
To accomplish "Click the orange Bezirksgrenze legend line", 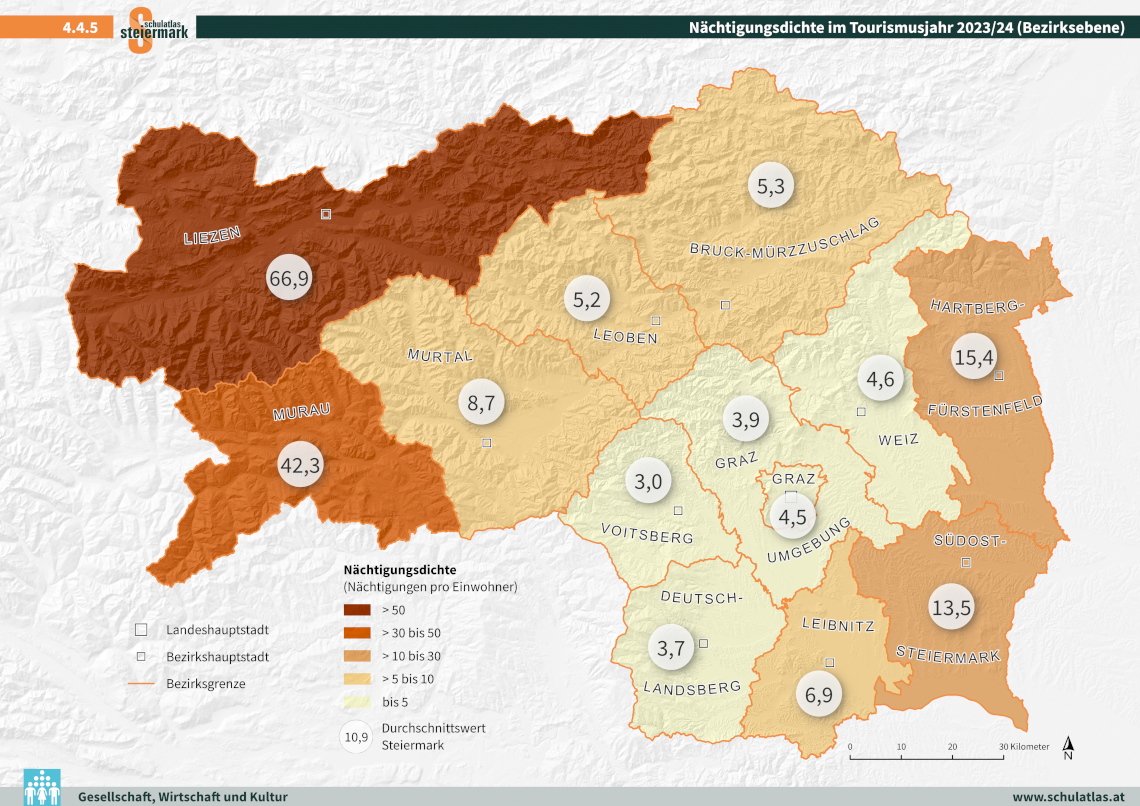I will coord(141,684).
